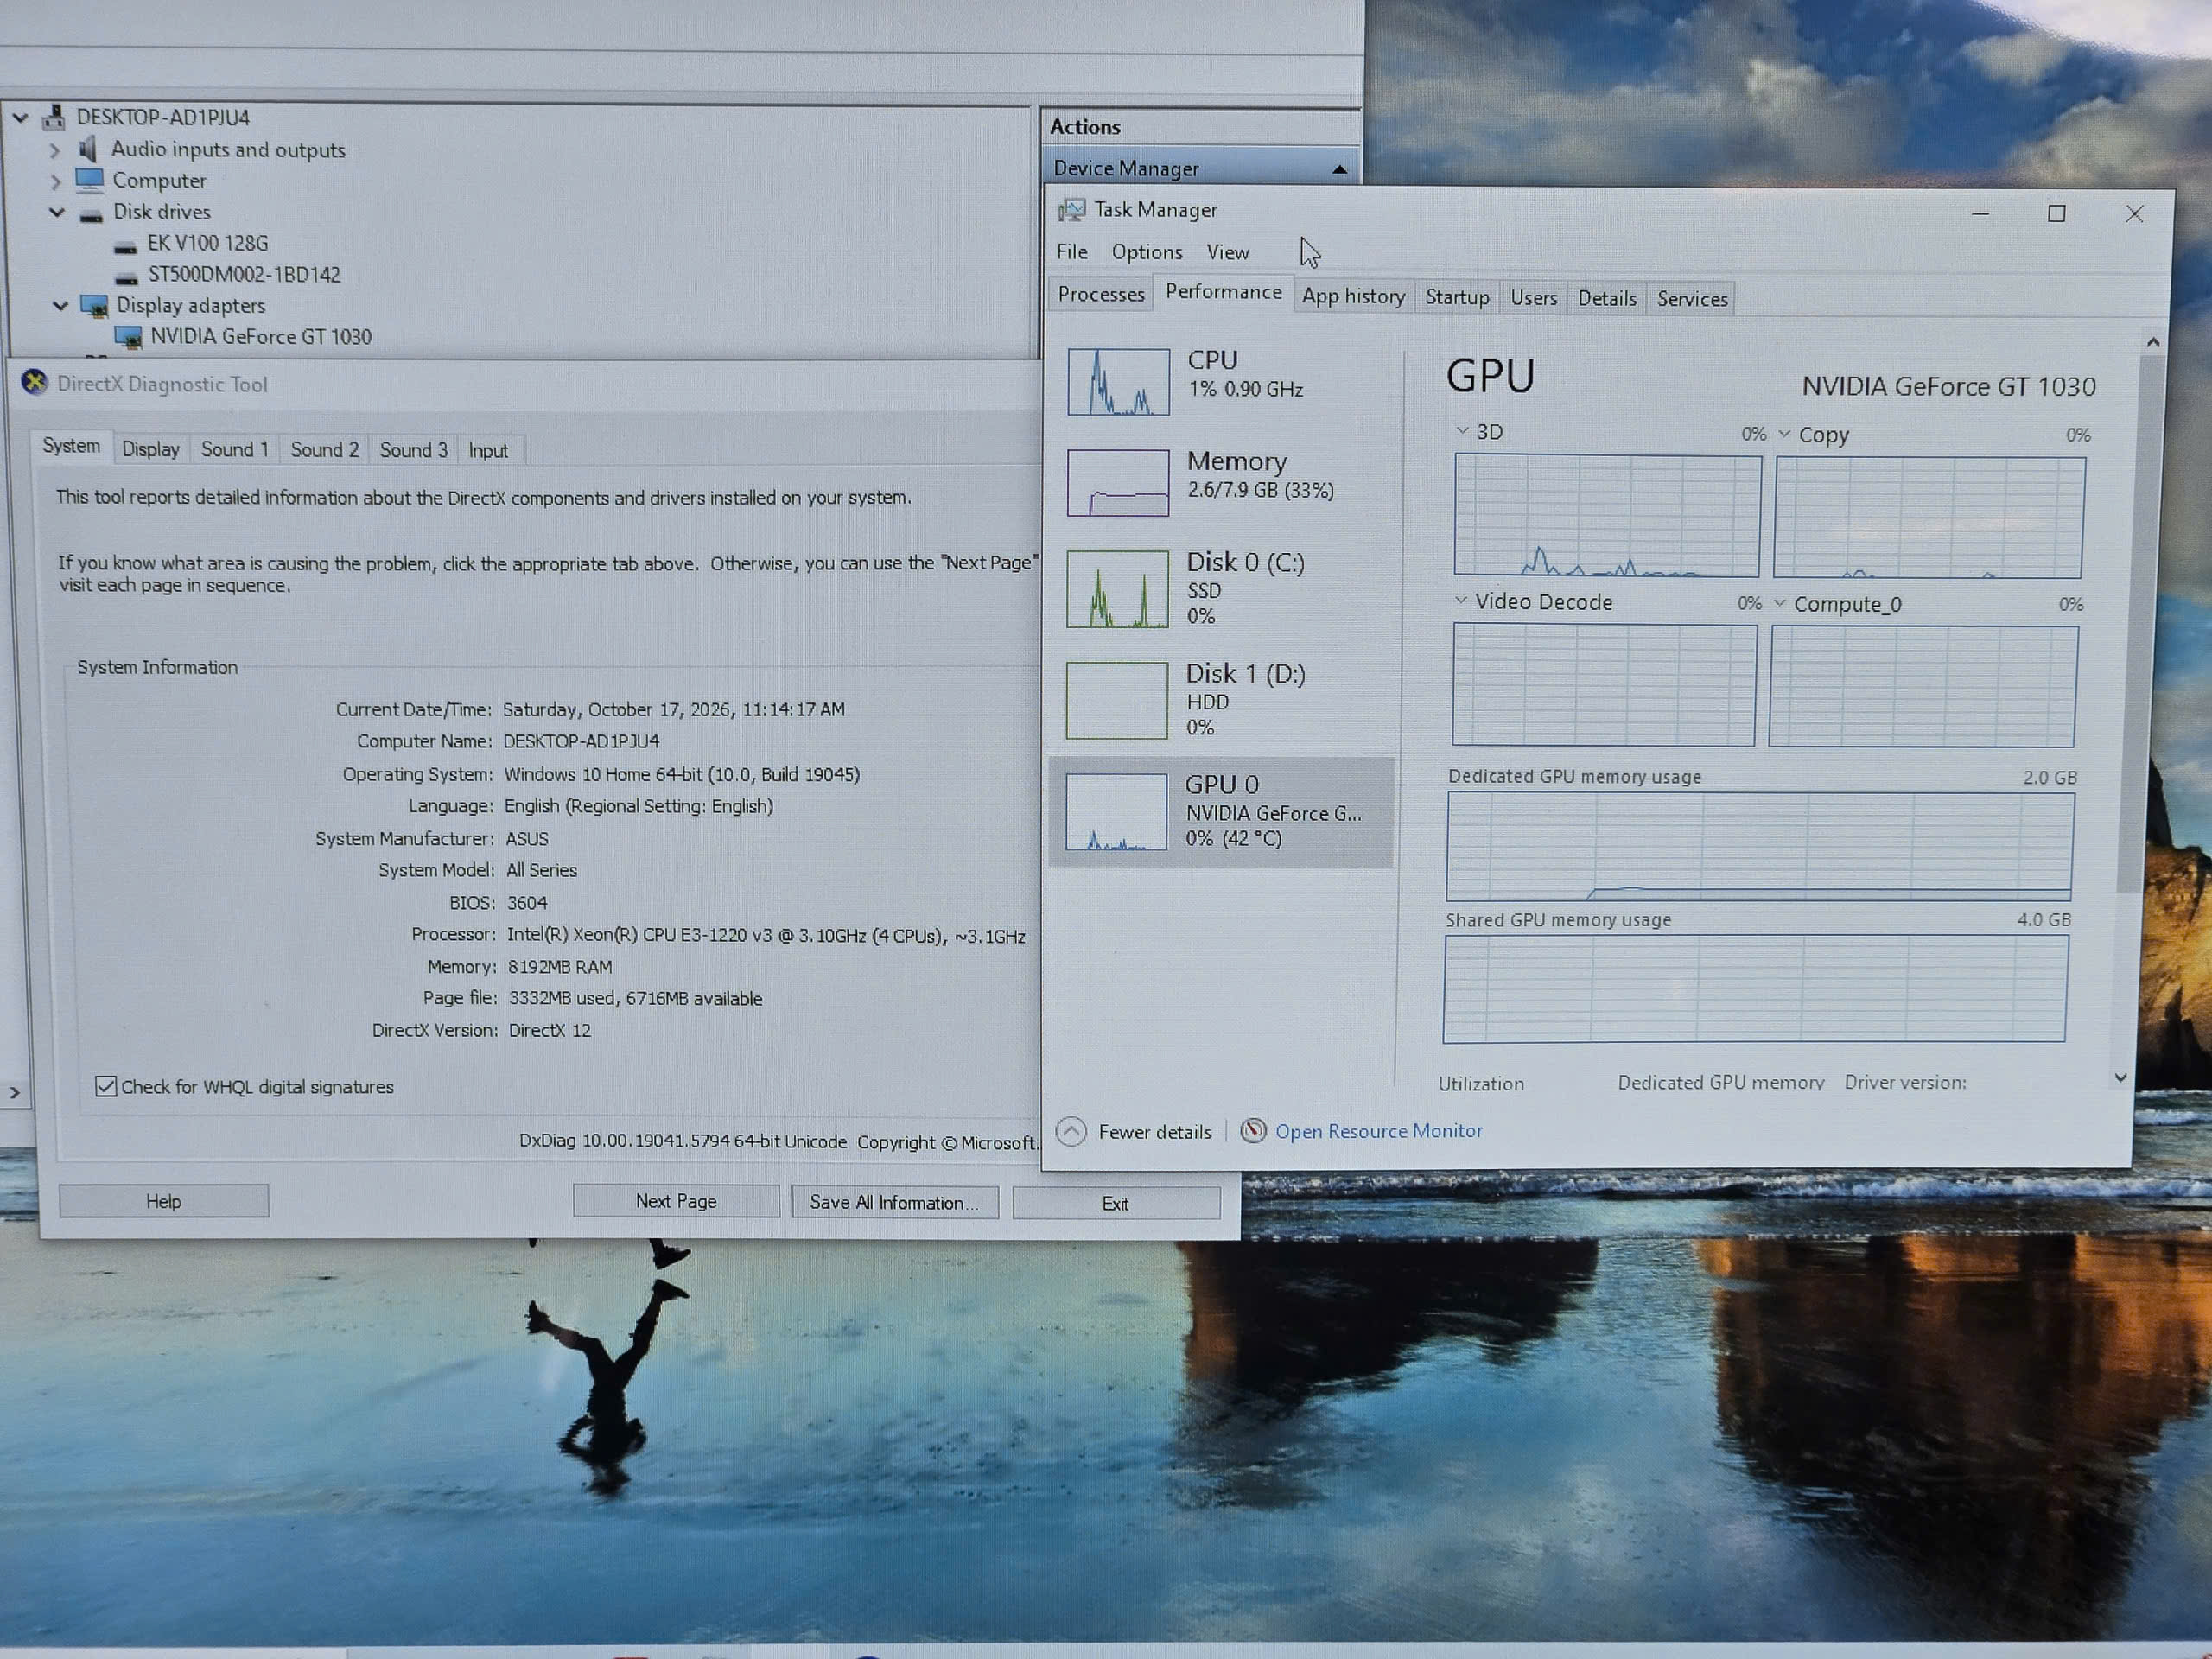2212x1659 pixels.
Task: Switch to the Sound 1 tab in DxDiag
Action: pyautogui.click(x=234, y=449)
